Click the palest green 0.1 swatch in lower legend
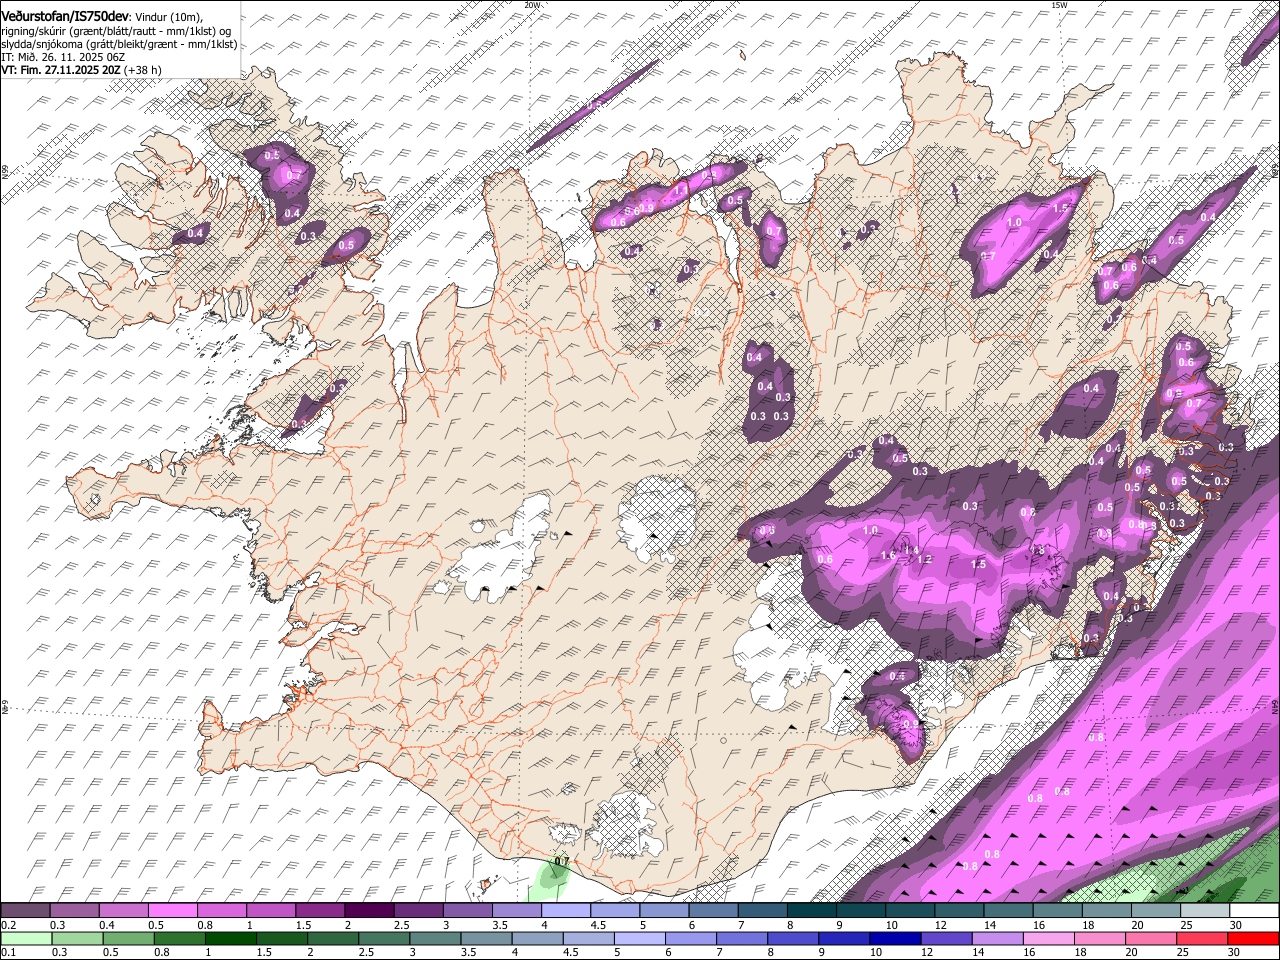This screenshot has width=1280, height=960. pos(26,938)
